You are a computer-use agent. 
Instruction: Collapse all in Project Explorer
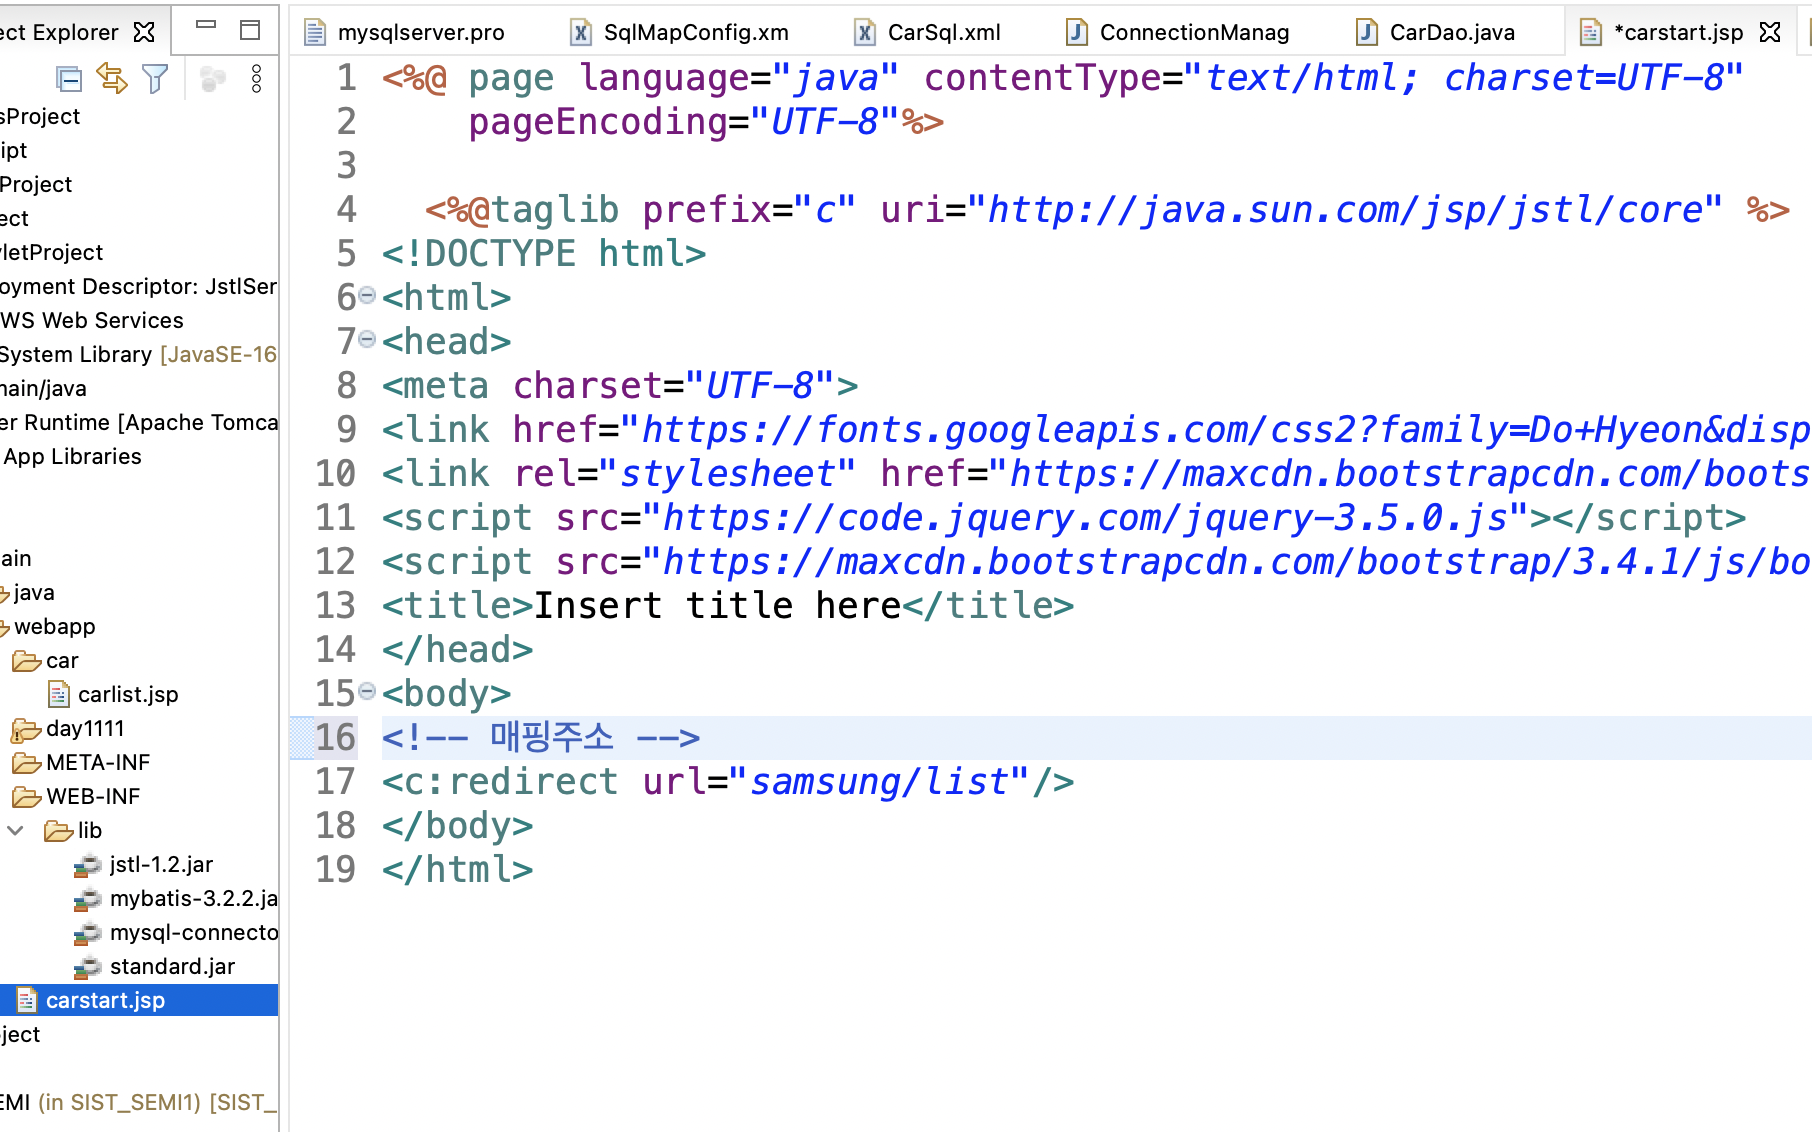68,79
